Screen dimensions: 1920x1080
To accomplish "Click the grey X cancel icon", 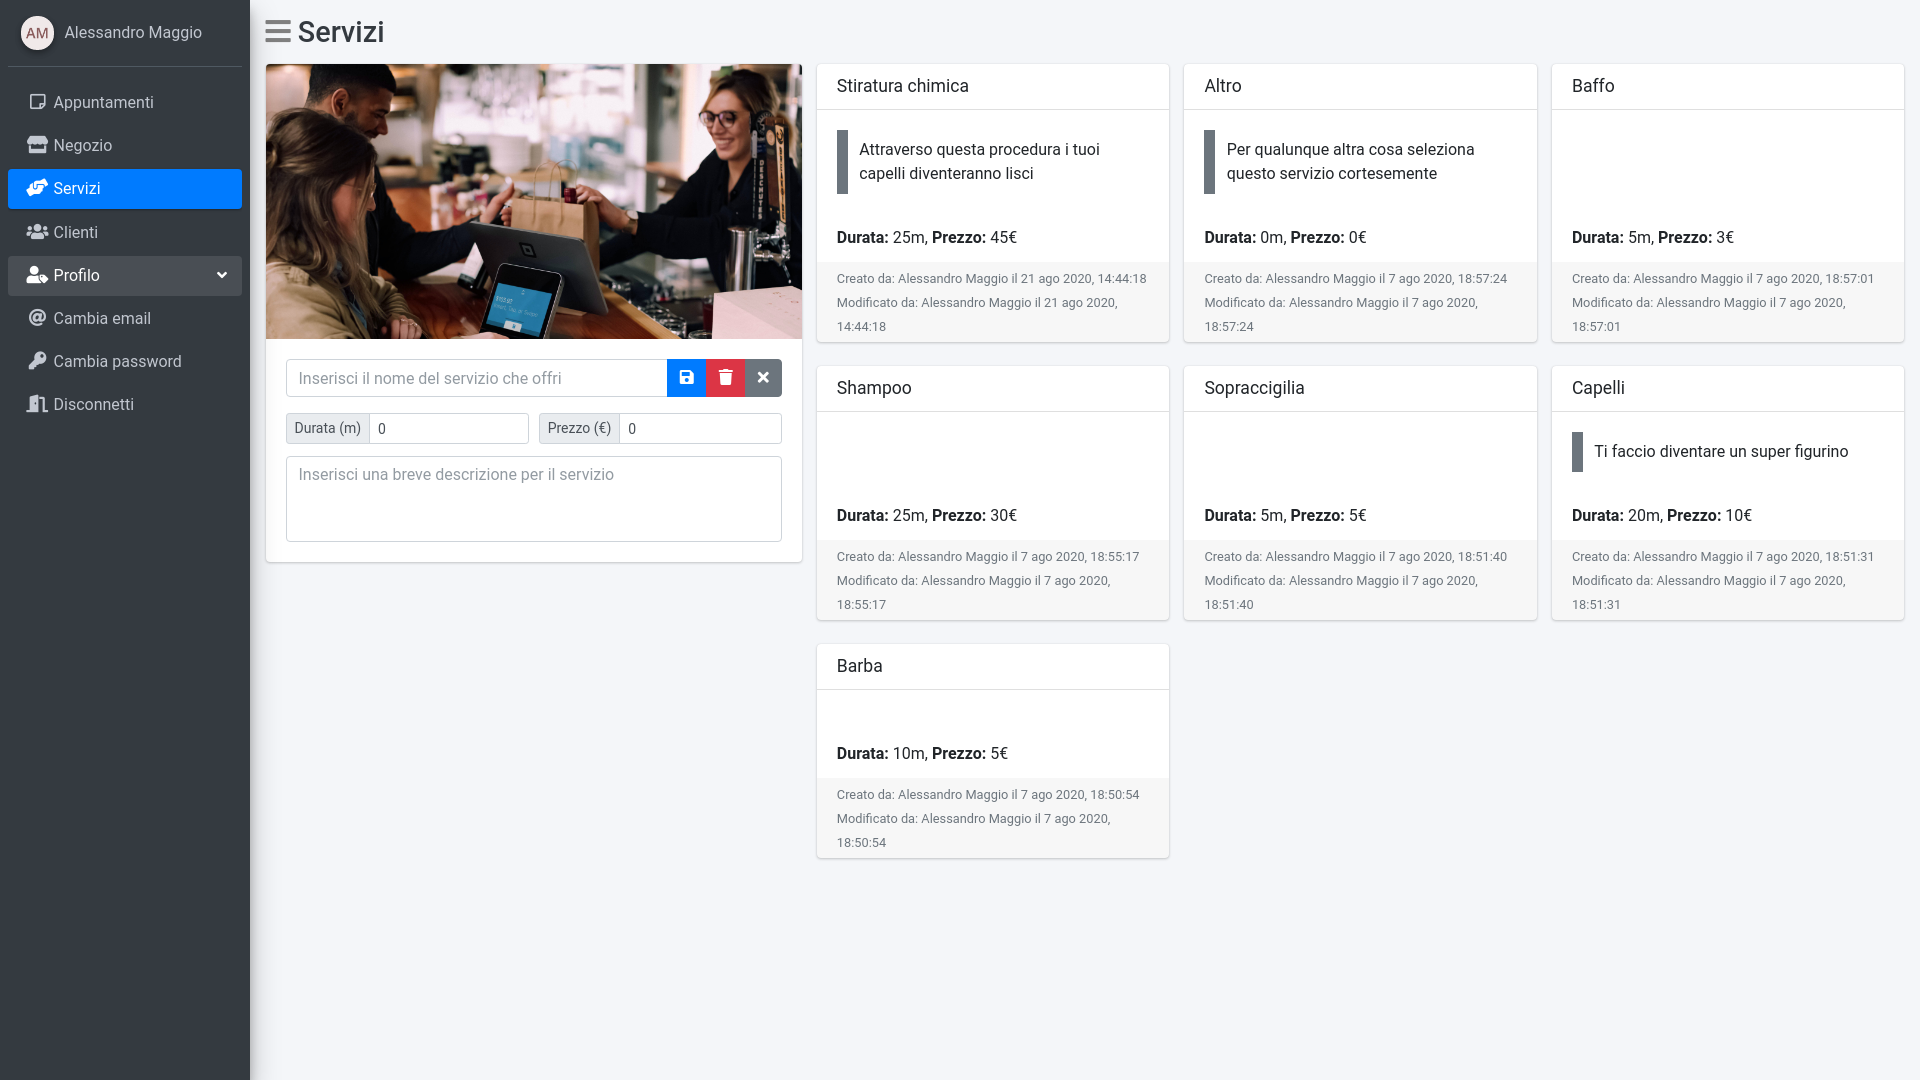I will coord(763,378).
